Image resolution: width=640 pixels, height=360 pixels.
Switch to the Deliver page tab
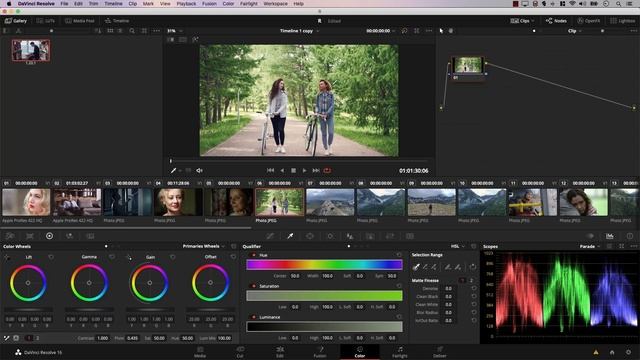440,352
